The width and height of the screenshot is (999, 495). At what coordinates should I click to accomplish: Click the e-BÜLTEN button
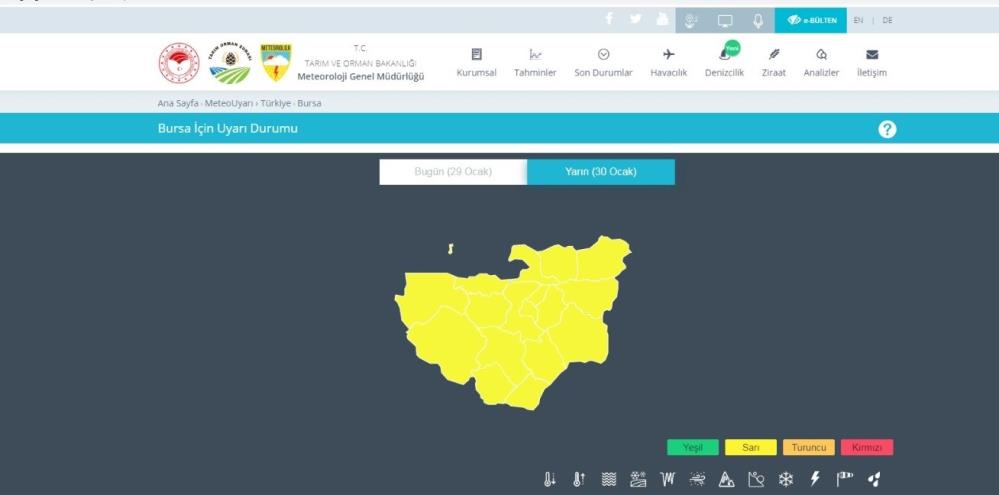tap(811, 20)
